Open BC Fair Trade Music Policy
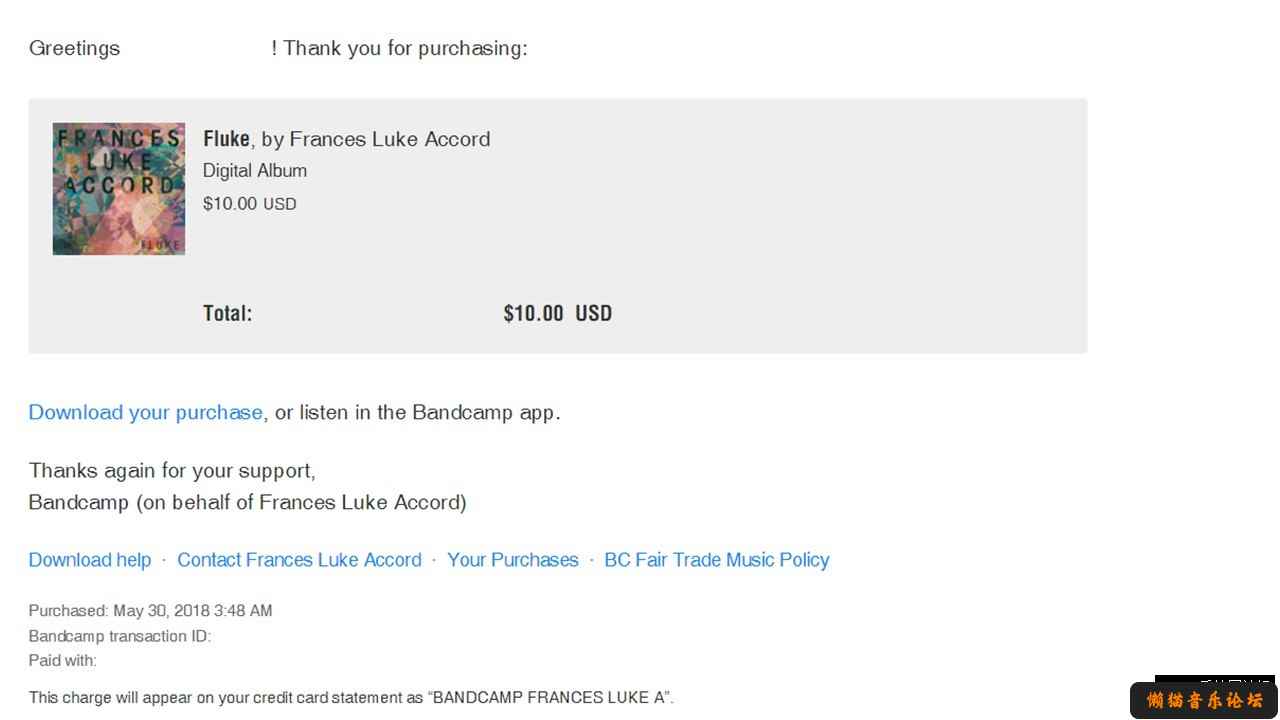Viewport: 1280px width, 720px height. 717,560
